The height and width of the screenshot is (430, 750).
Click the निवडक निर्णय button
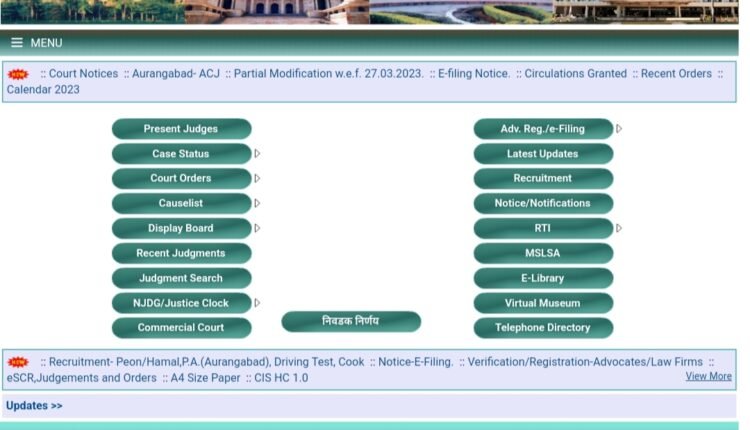[350, 321]
